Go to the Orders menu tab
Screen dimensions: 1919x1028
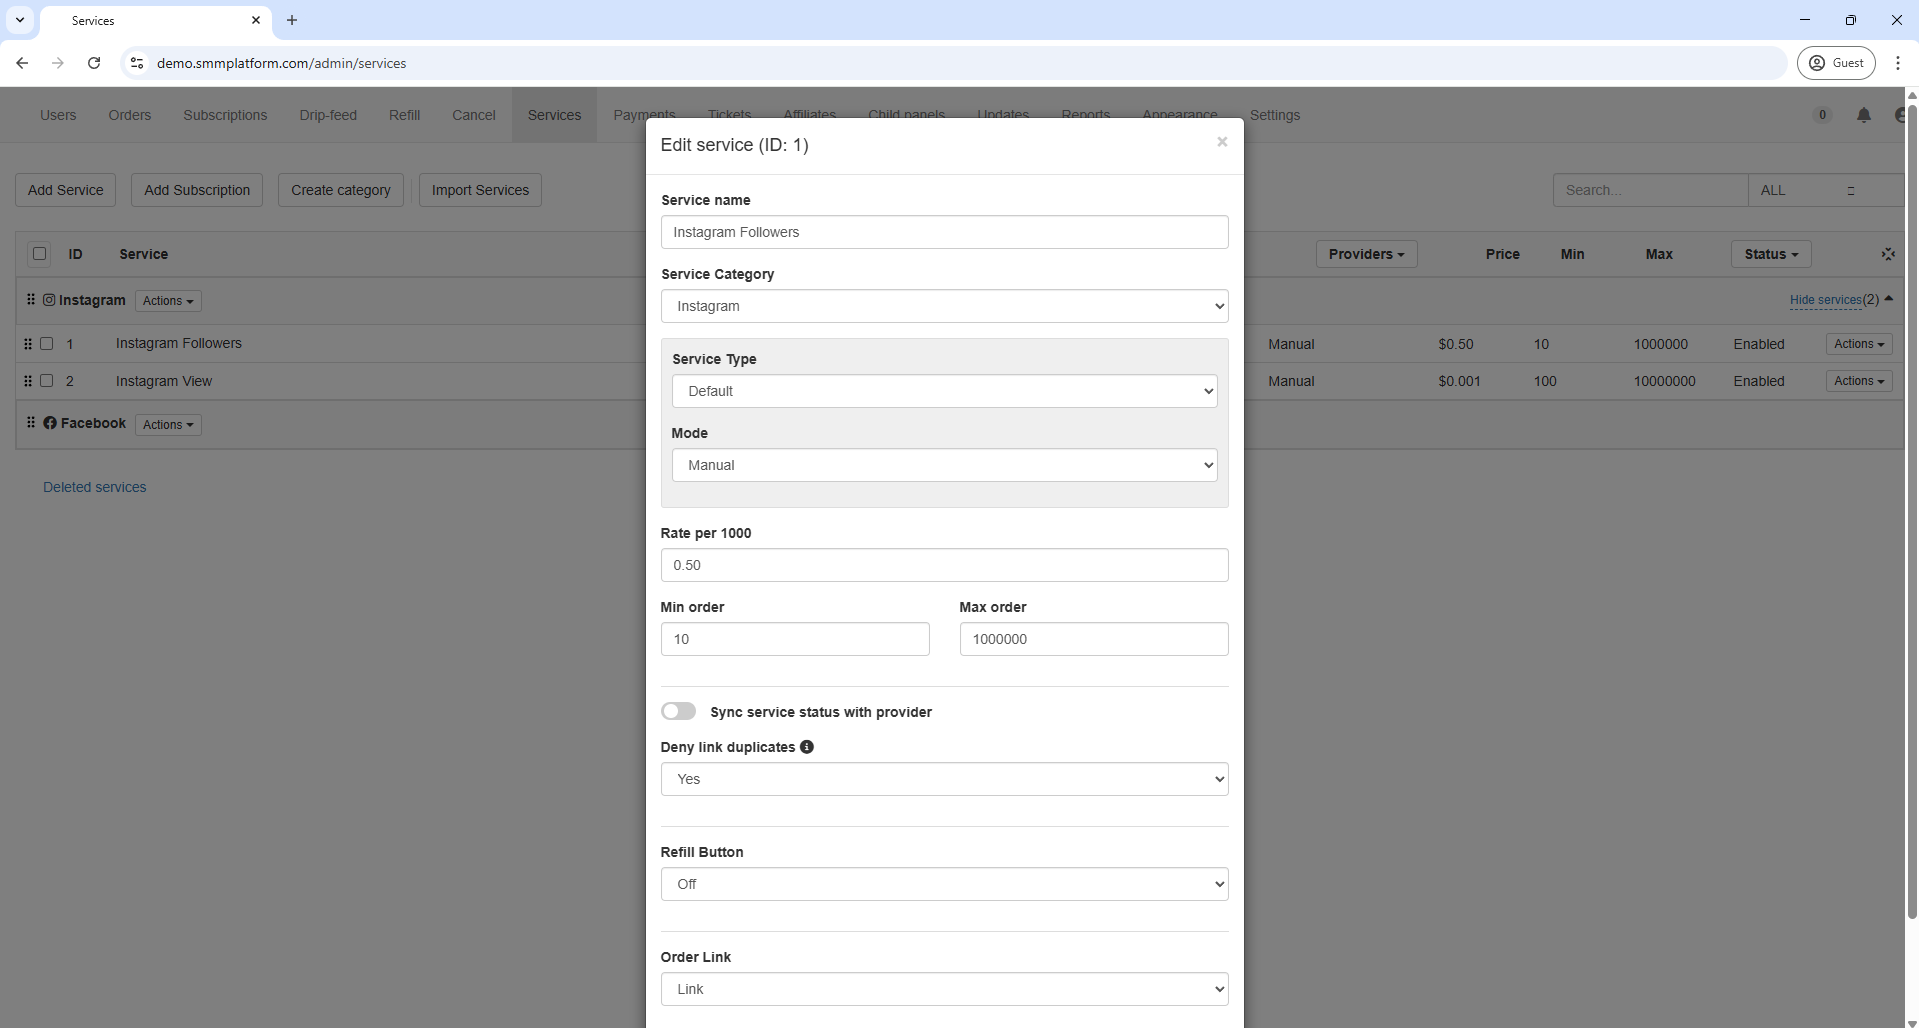click(129, 115)
